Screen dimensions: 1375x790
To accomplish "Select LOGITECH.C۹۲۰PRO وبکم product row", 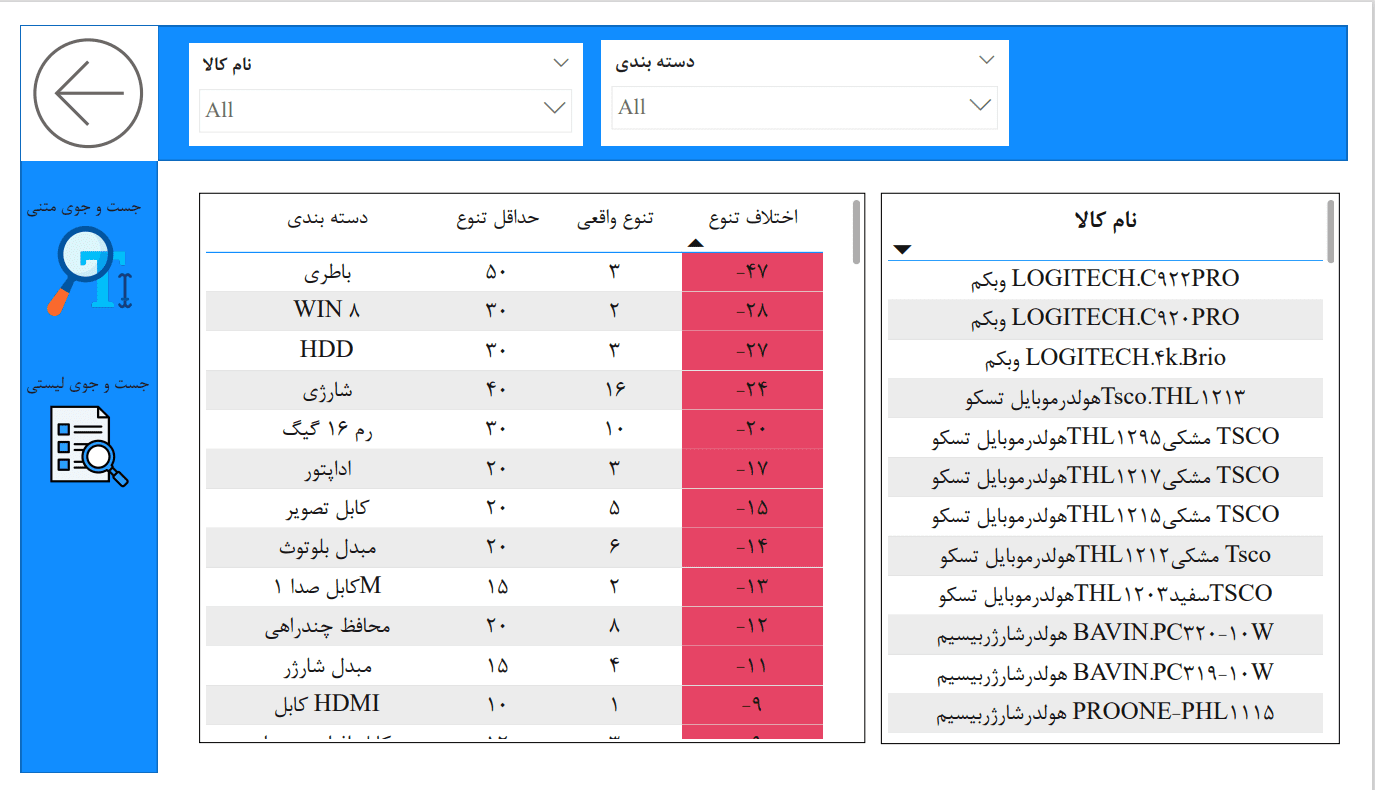I will tap(1105, 318).
